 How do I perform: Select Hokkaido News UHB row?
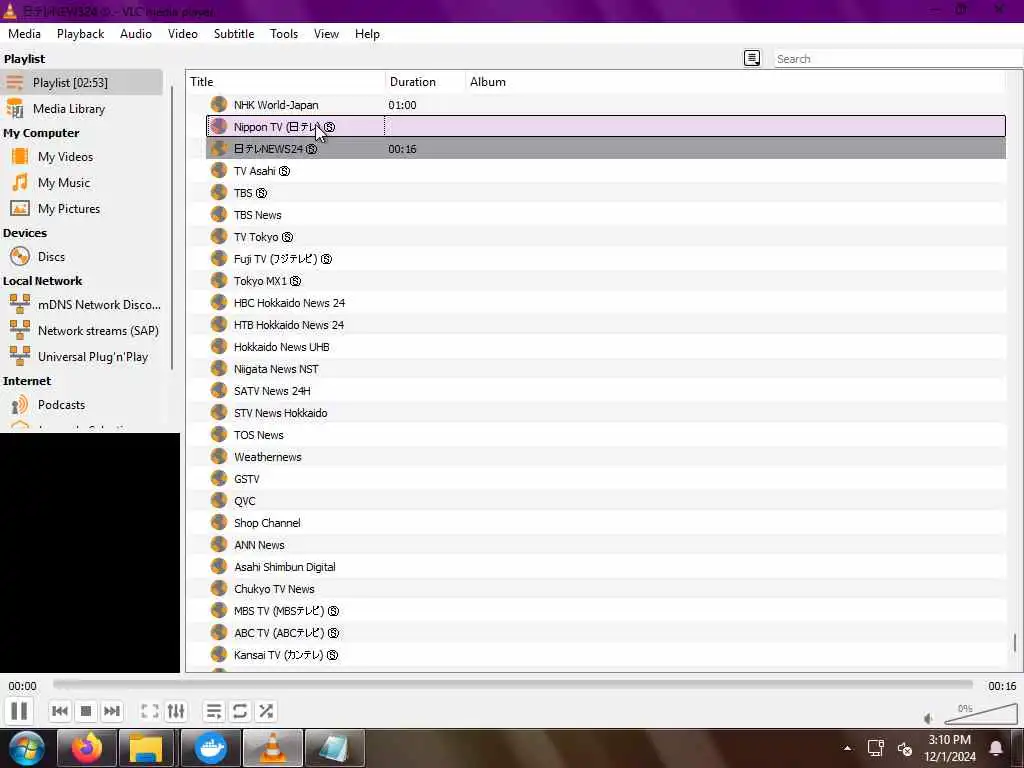605,347
